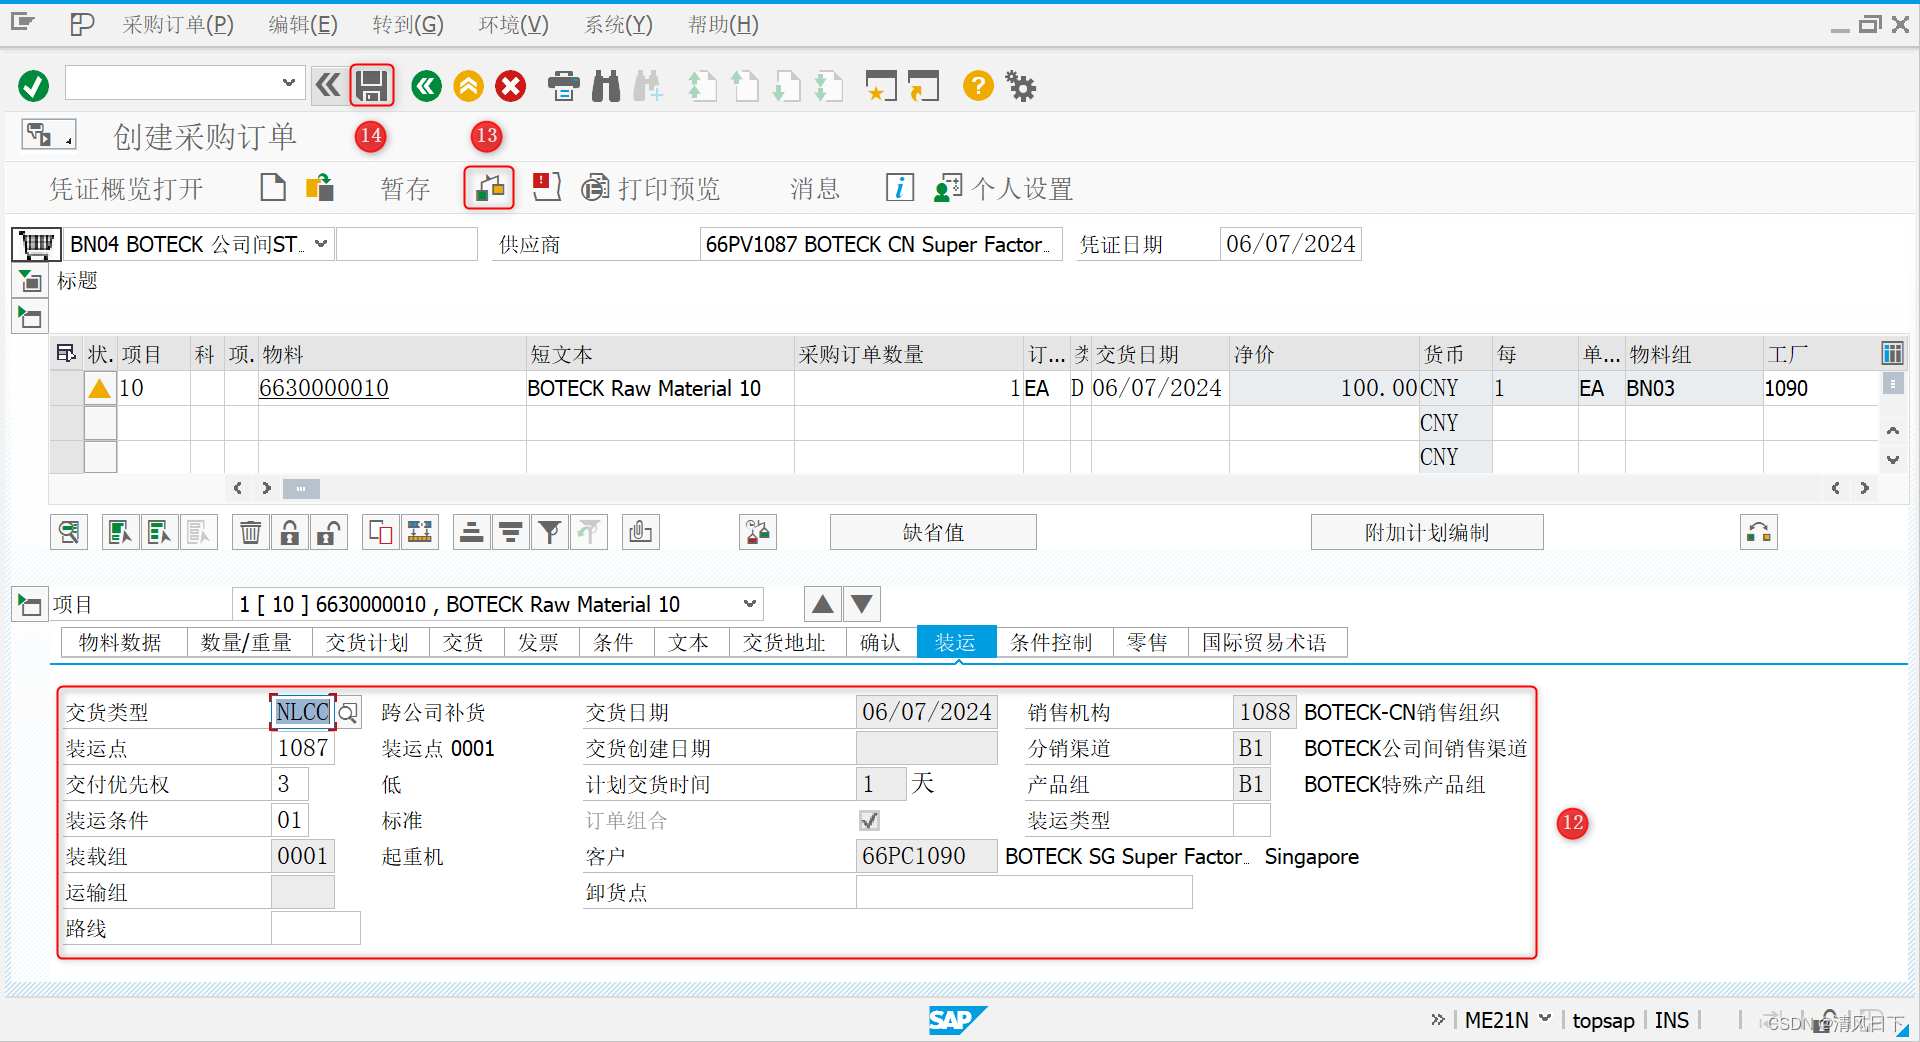Expand the command field dropdown
Viewport: 1920px width, 1042px height.
tap(288, 83)
